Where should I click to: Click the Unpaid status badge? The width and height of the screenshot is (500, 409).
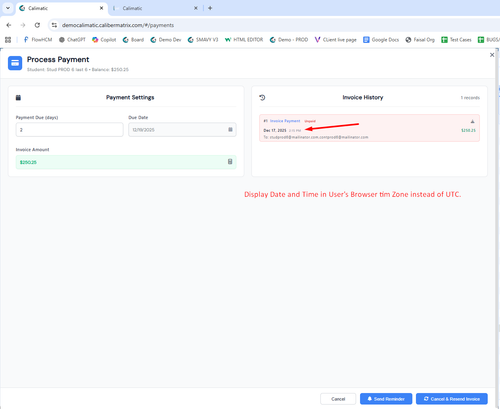[x=310, y=121]
